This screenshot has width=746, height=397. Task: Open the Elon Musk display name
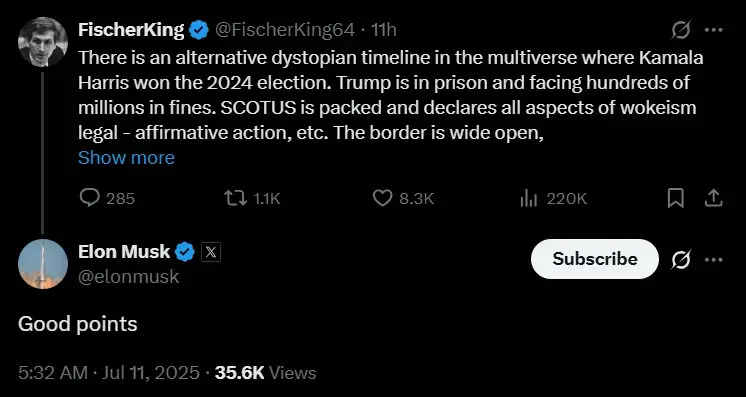pyautogui.click(x=124, y=251)
